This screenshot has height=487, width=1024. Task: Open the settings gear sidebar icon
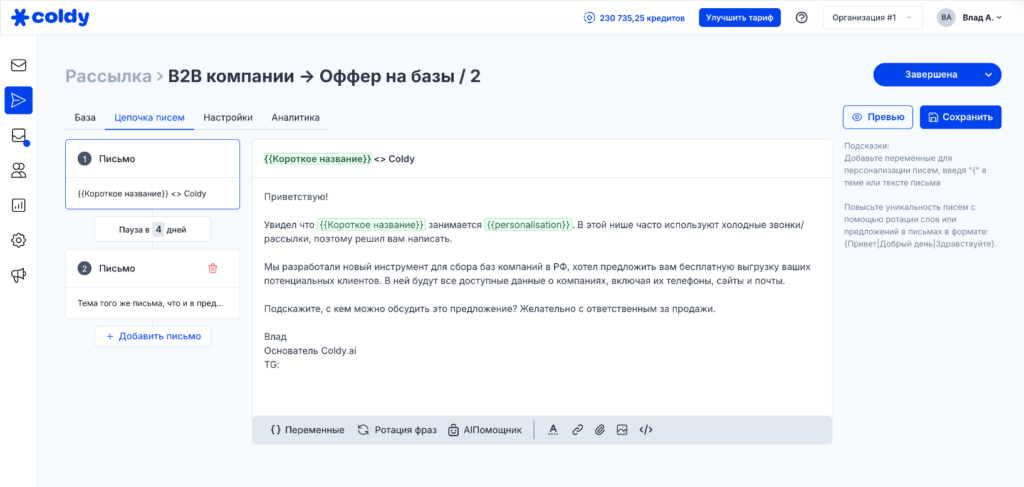pyautogui.click(x=18, y=240)
